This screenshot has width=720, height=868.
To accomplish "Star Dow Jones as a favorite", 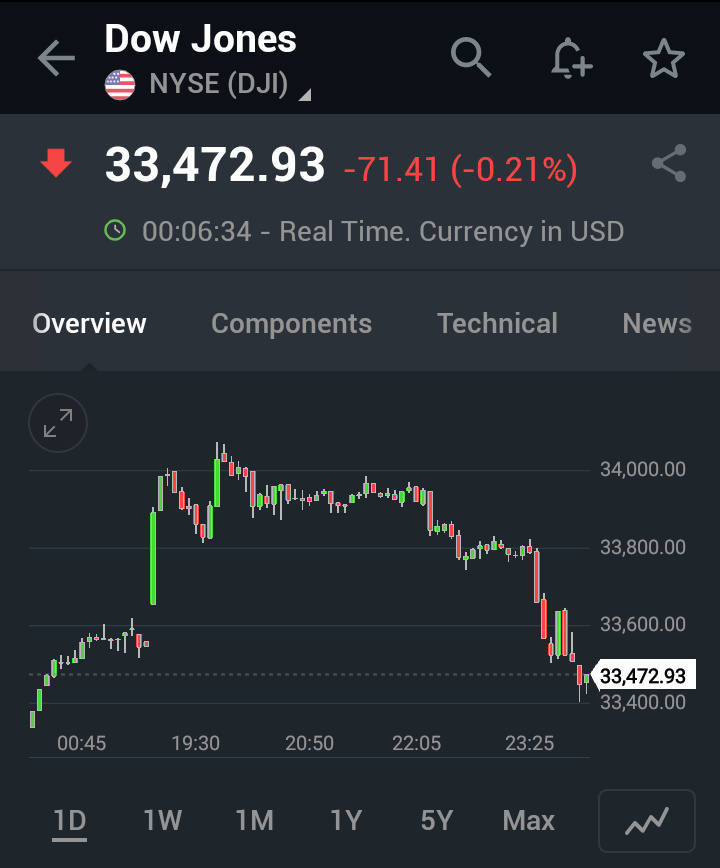I will [x=663, y=59].
